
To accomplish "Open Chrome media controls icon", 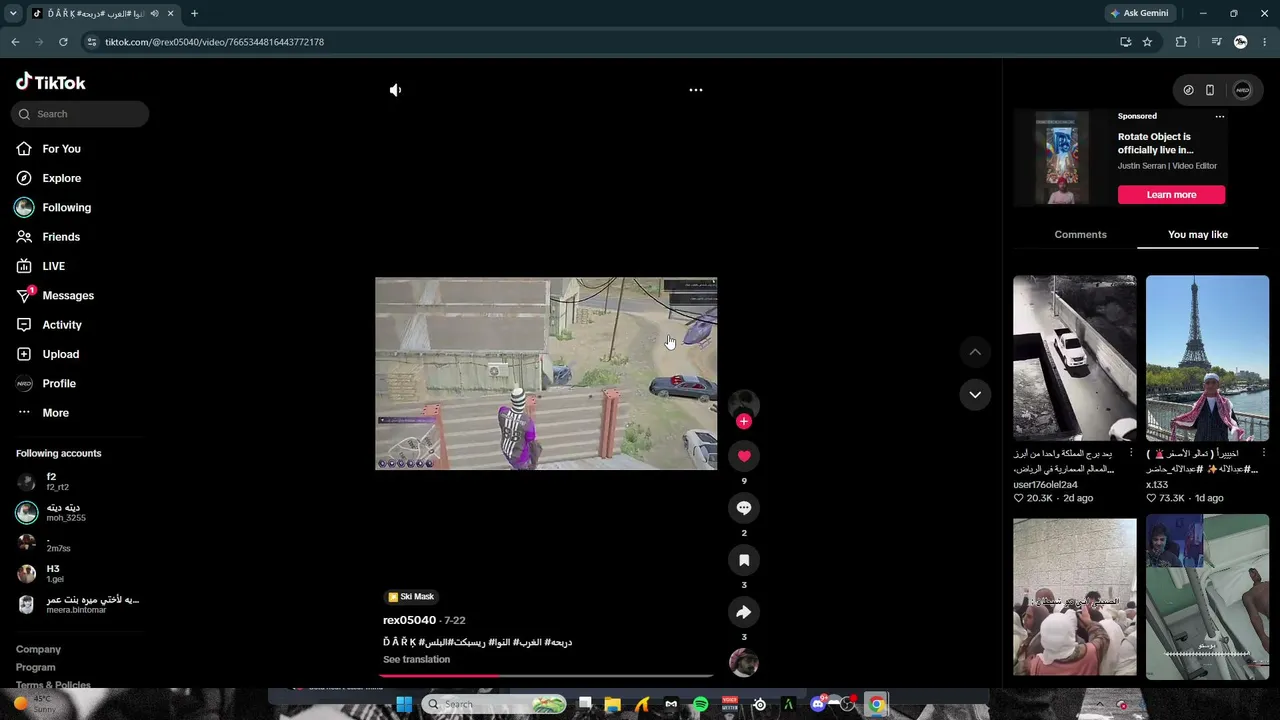I will (1216, 42).
